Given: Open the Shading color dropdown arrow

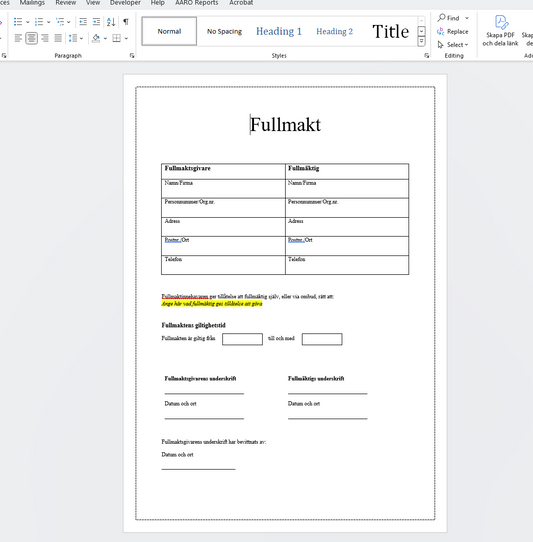Looking at the screenshot, I should click(105, 38).
